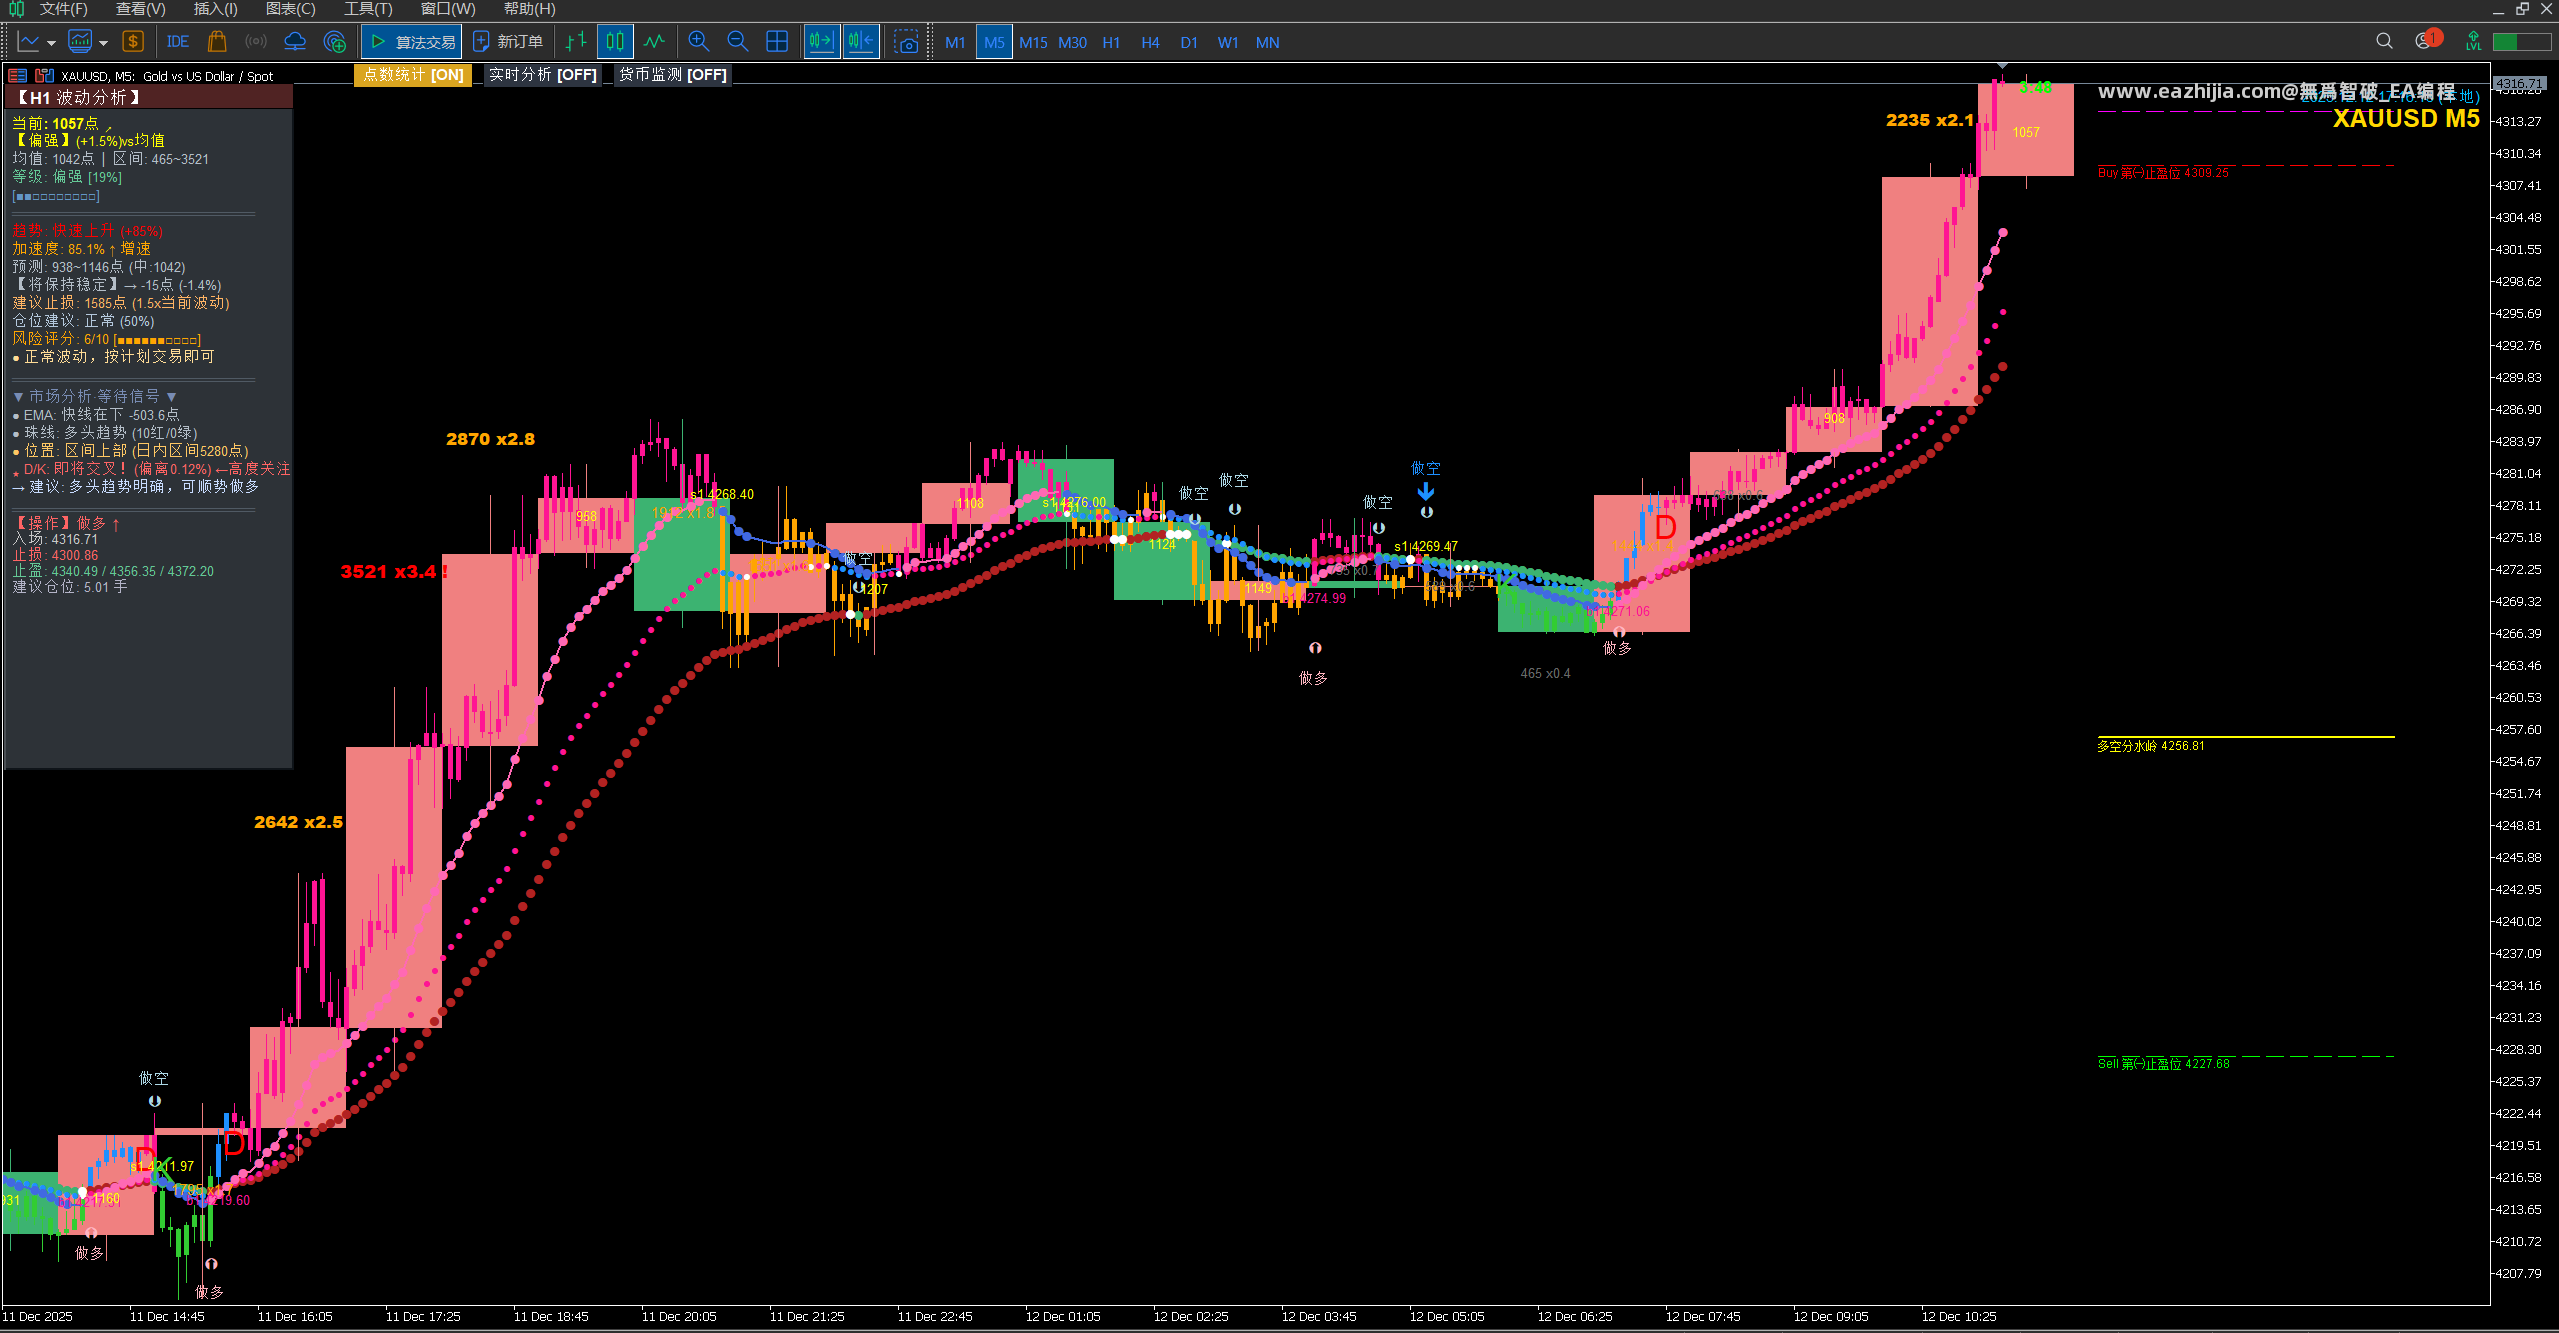Click the 2235 x2.1 range label
2559x1333 pixels.
(1930, 120)
